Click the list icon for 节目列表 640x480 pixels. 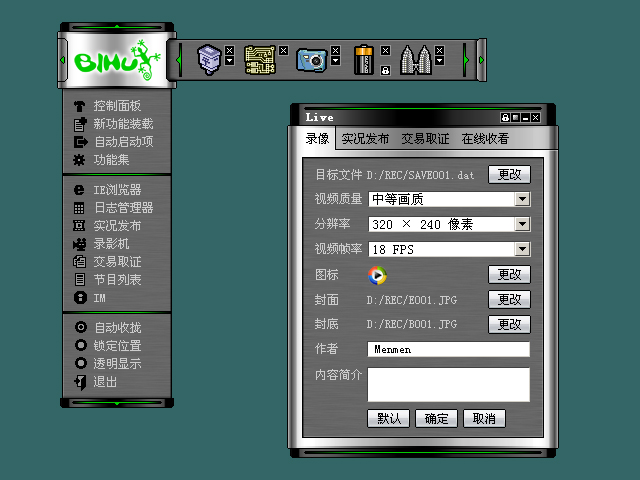click(80, 280)
